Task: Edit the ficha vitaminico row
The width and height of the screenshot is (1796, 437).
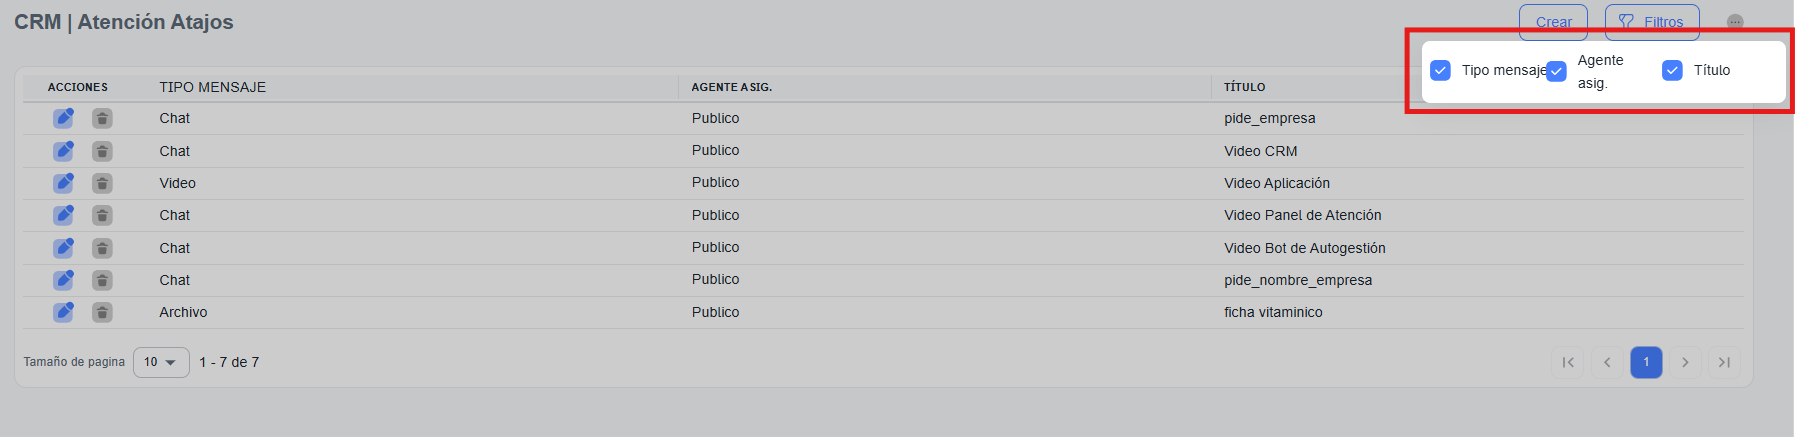Action: click(x=63, y=312)
